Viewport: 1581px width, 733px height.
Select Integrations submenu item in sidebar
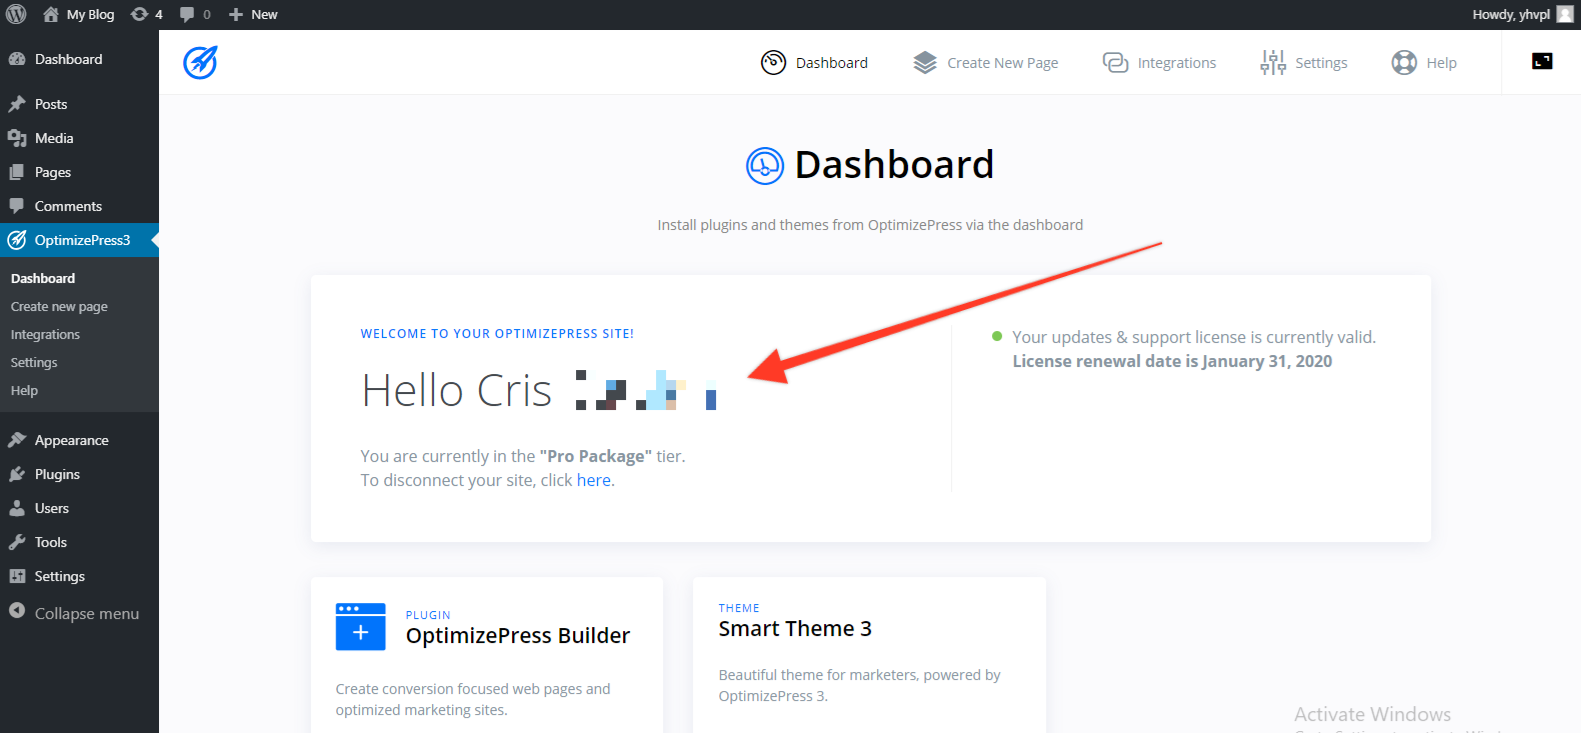coord(45,334)
